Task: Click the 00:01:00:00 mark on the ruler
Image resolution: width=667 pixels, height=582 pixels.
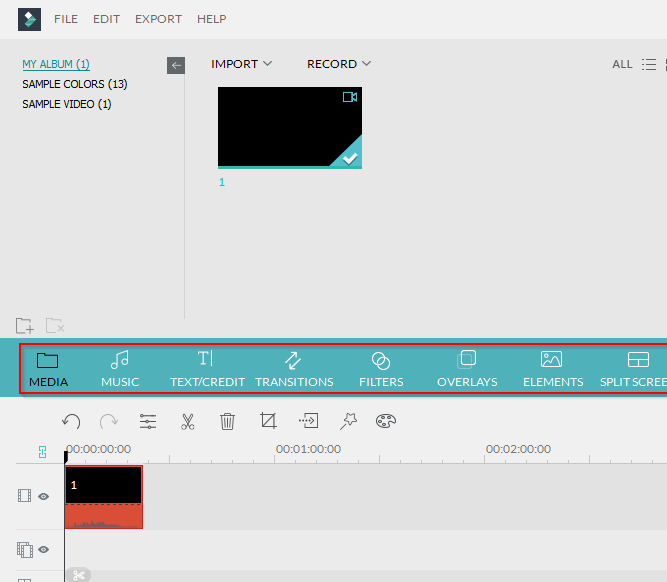Action: pyautogui.click(x=308, y=449)
